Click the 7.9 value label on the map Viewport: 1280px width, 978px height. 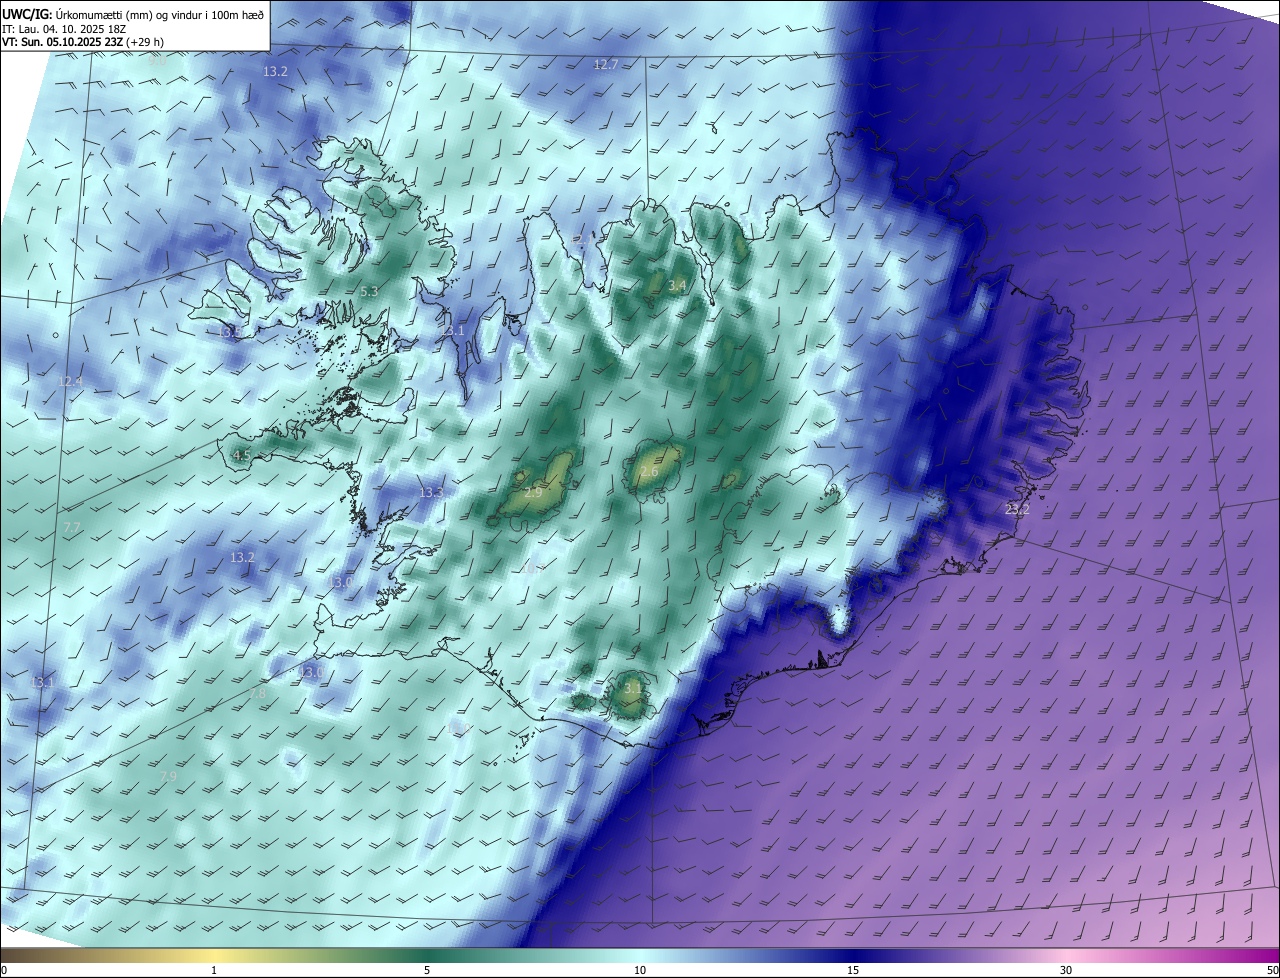coord(168,776)
